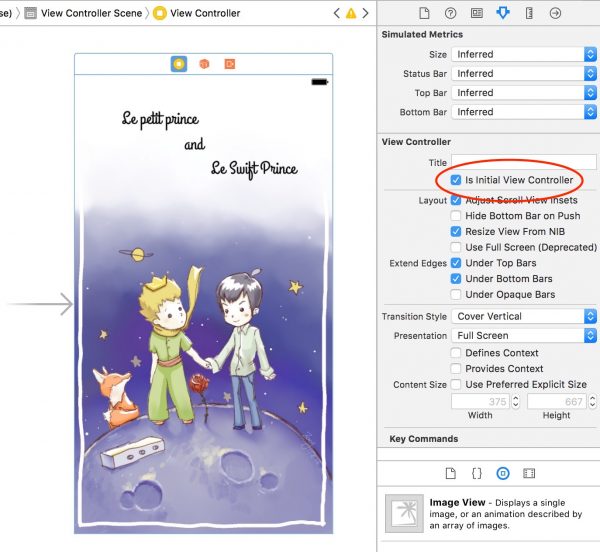This screenshot has width=600, height=552.
Task: Open the Connections inspector tab
Action: pos(555,13)
